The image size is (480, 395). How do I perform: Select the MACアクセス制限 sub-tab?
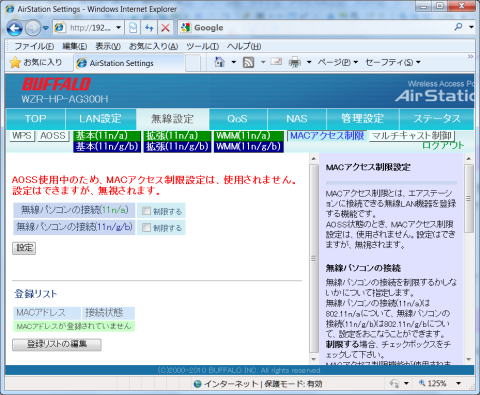pyautogui.click(x=327, y=136)
